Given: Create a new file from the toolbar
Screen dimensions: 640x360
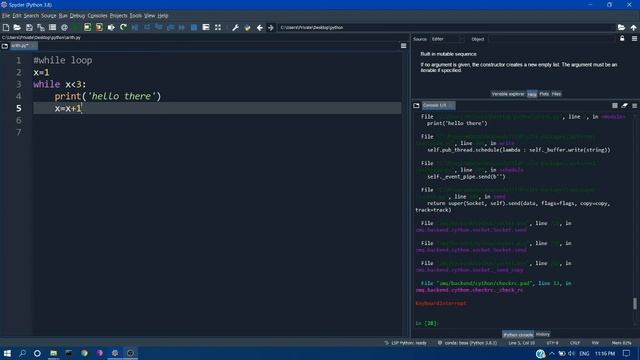Looking at the screenshot, I should click(x=6, y=27).
